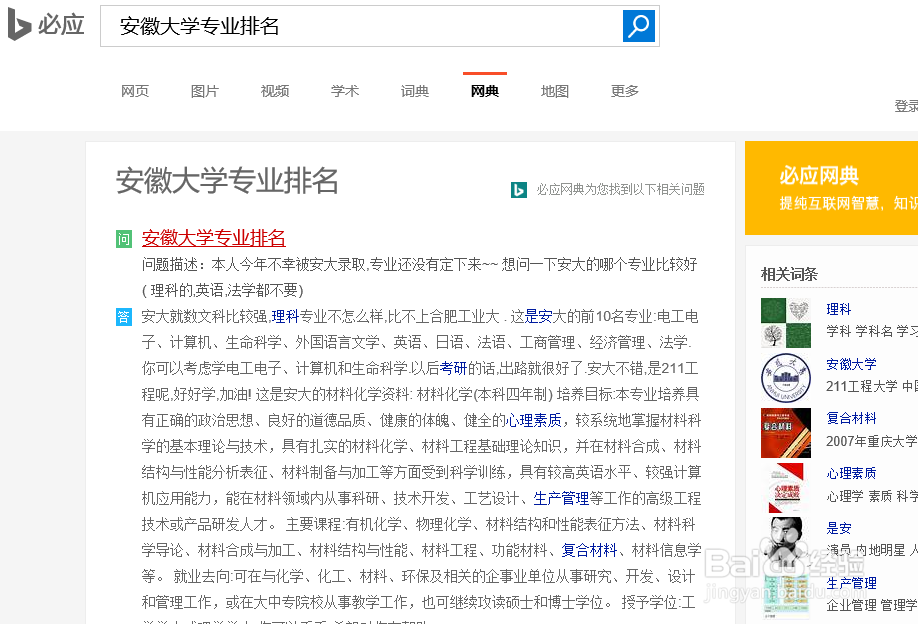Switch to the 网页 tab
The image size is (918, 624).
[135, 91]
